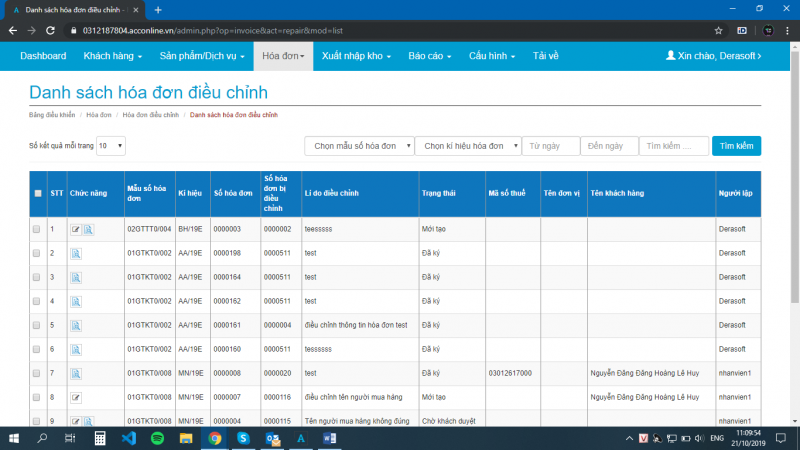Open results per page dropdown
This screenshot has width=800, height=450.
point(111,146)
